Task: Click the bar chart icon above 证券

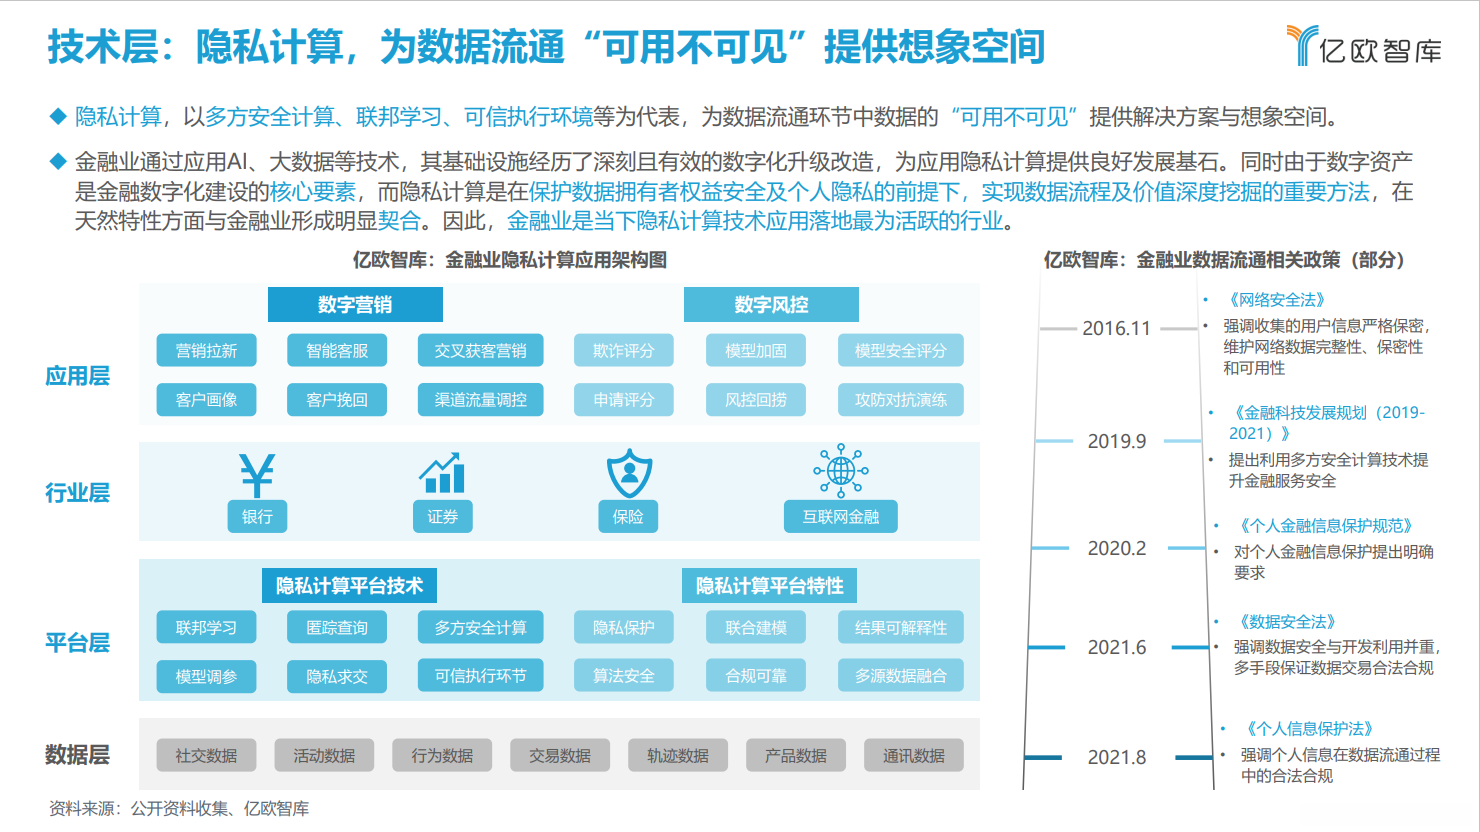Action: (442, 474)
